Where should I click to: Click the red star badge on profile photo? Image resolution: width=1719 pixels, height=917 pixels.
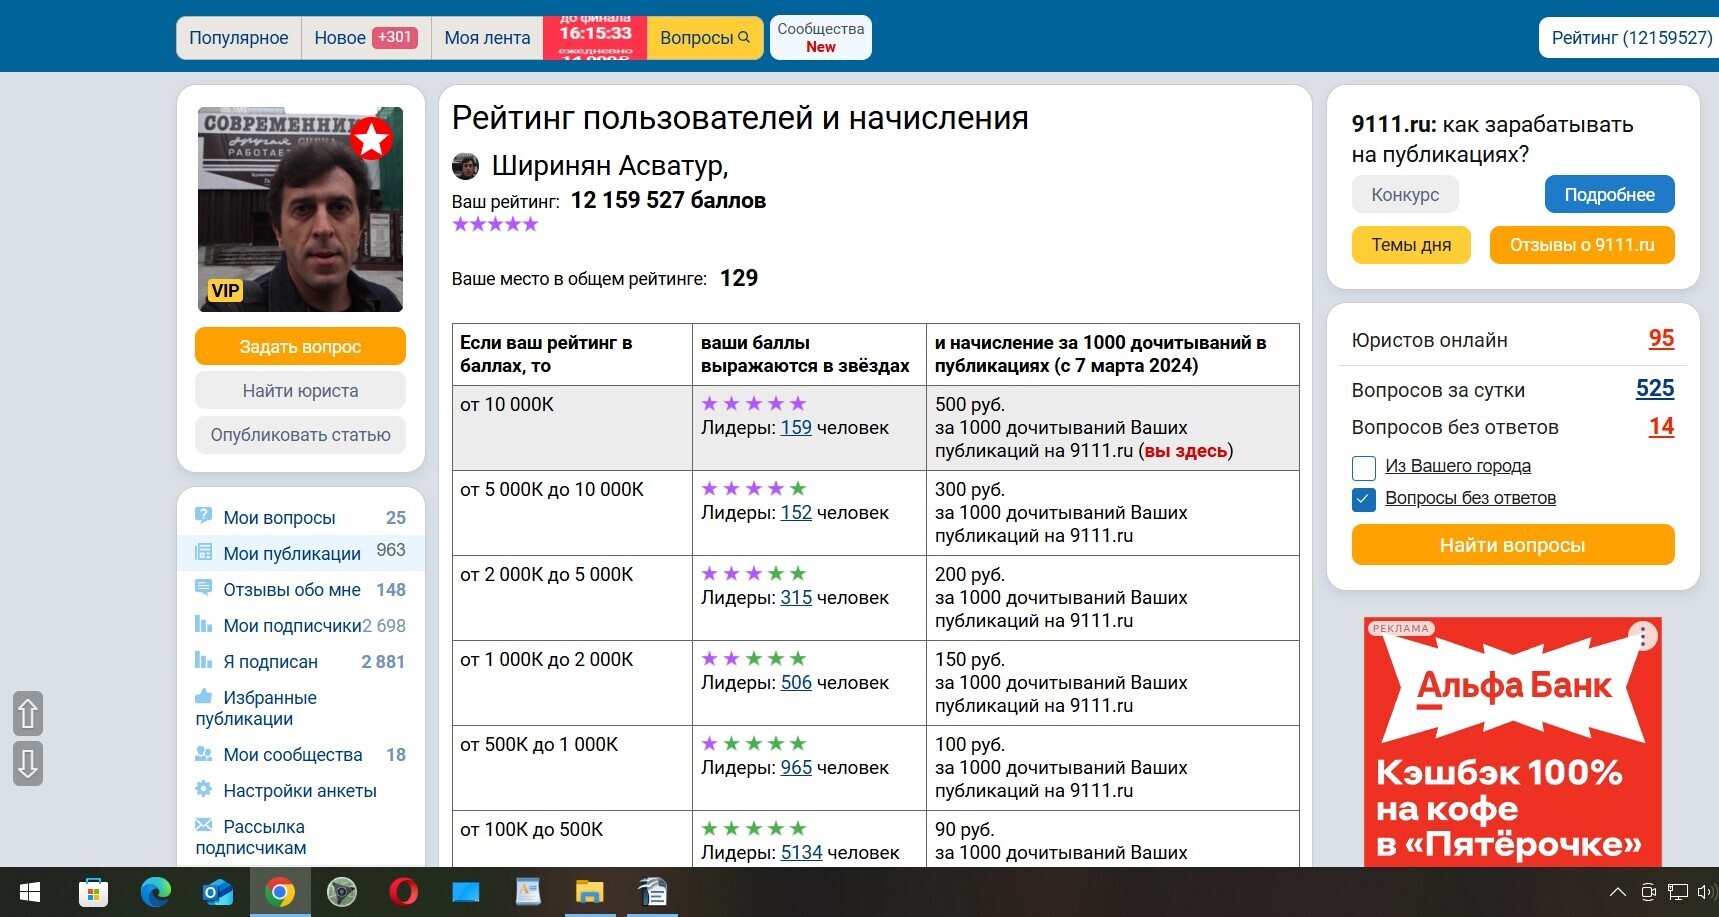pyautogui.click(x=372, y=139)
